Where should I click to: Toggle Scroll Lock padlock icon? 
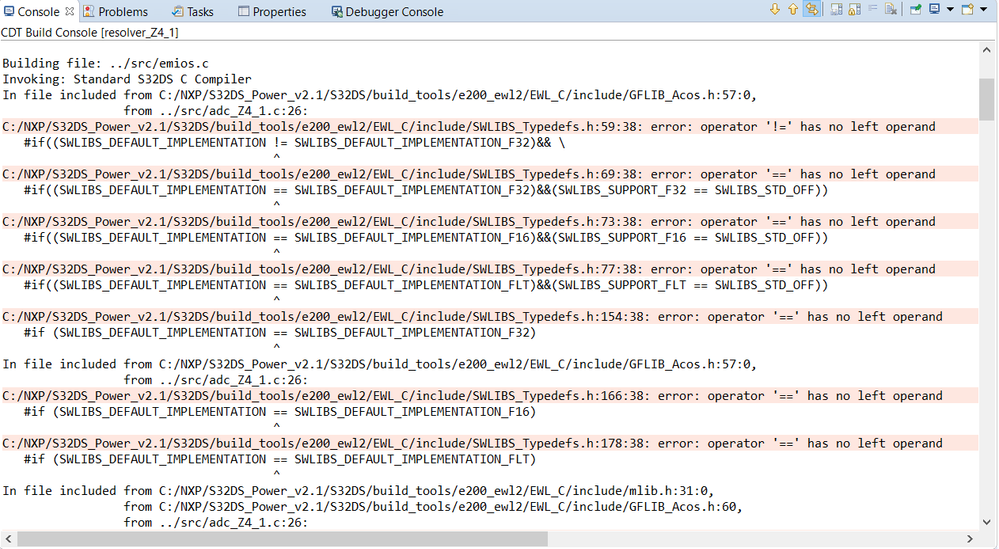(x=854, y=9)
